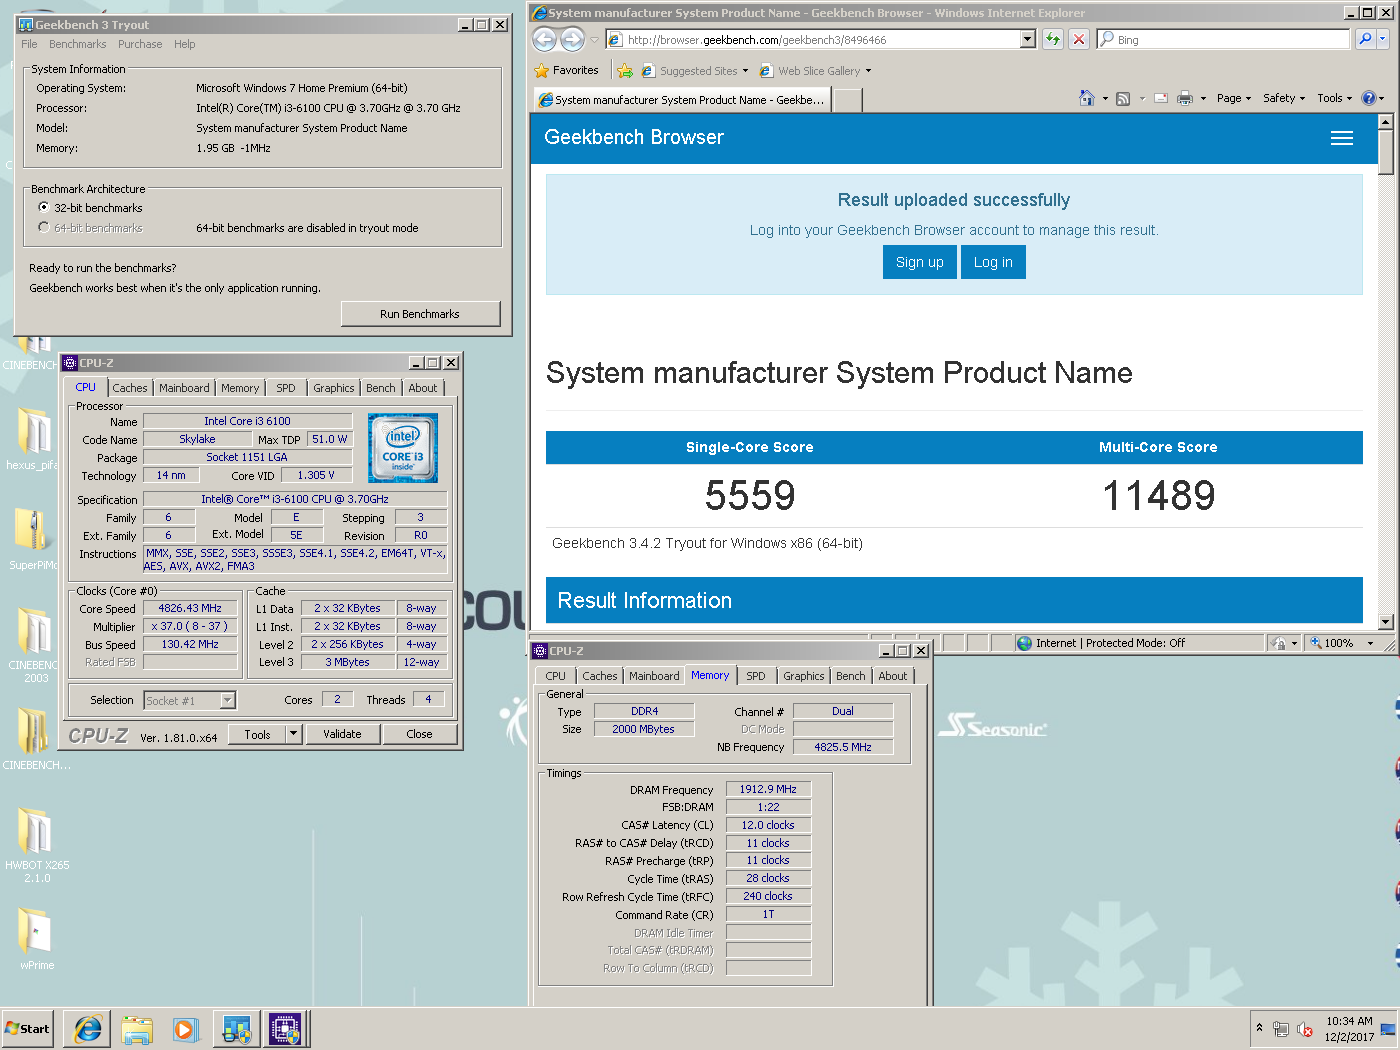Launch Internet Explorer from the taskbar
Screen dimensions: 1400x1050
coord(87,1028)
